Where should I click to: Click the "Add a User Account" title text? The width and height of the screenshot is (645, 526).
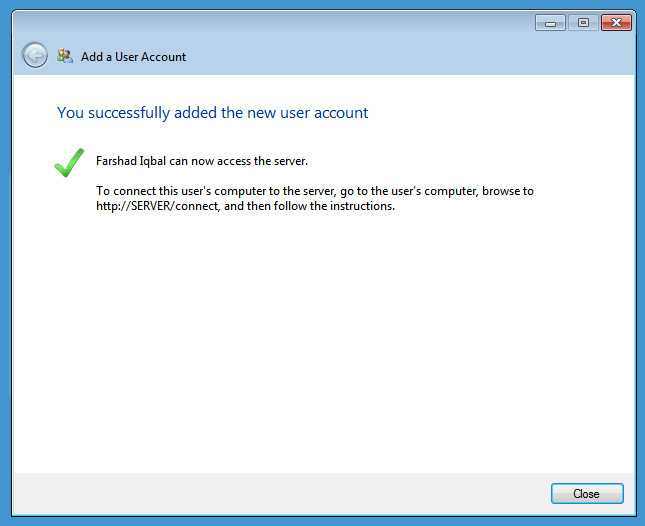[133, 57]
